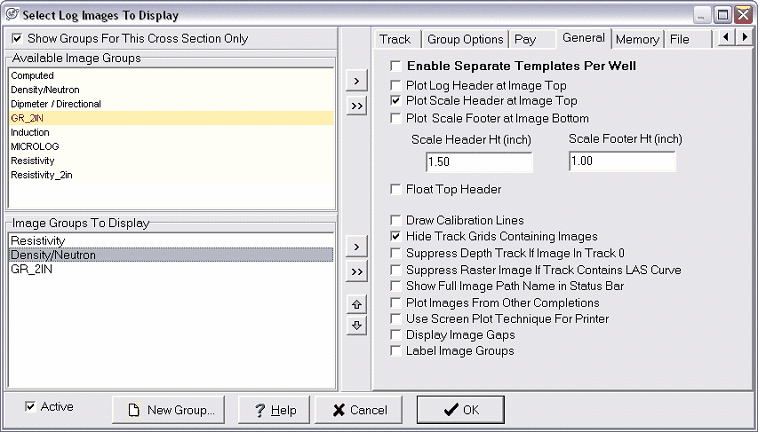Image resolution: width=760 pixels, height=434 pixels.
Task: Enable Label Image Groups checkbox
Action: coord(396,351)
